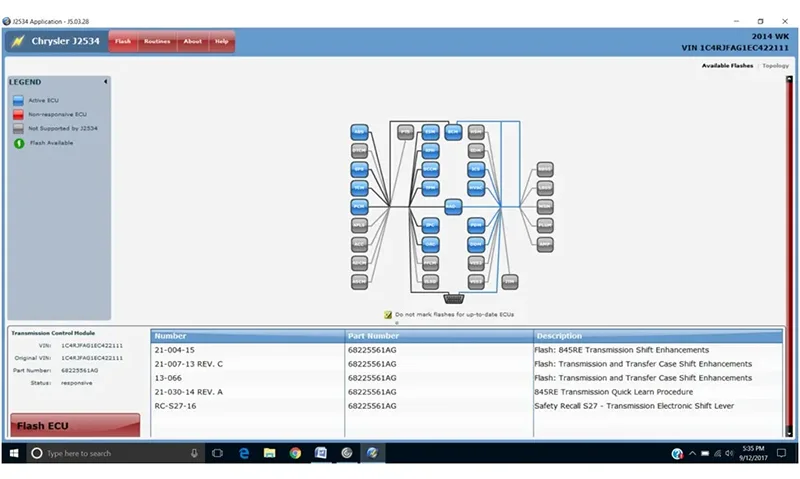Image resolution: width=800 pixels, height=479 pixels.
Task: Select the TPM module node
Action: (430, 188)
